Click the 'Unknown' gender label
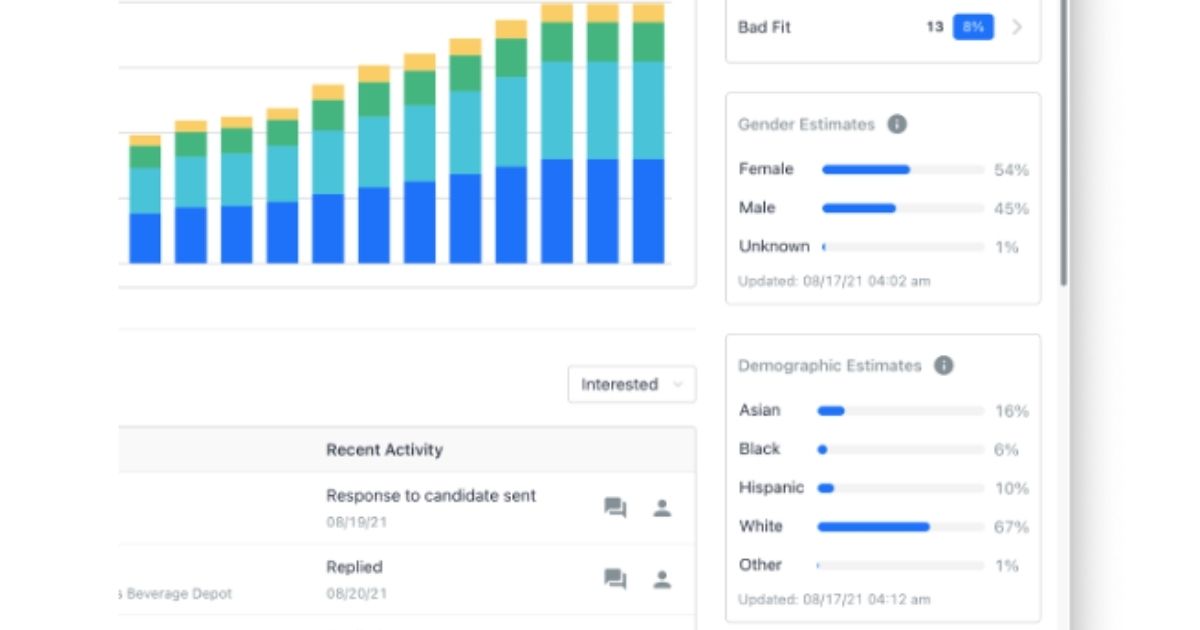The height and width of the screenshot is (630, 1200). 774,246
